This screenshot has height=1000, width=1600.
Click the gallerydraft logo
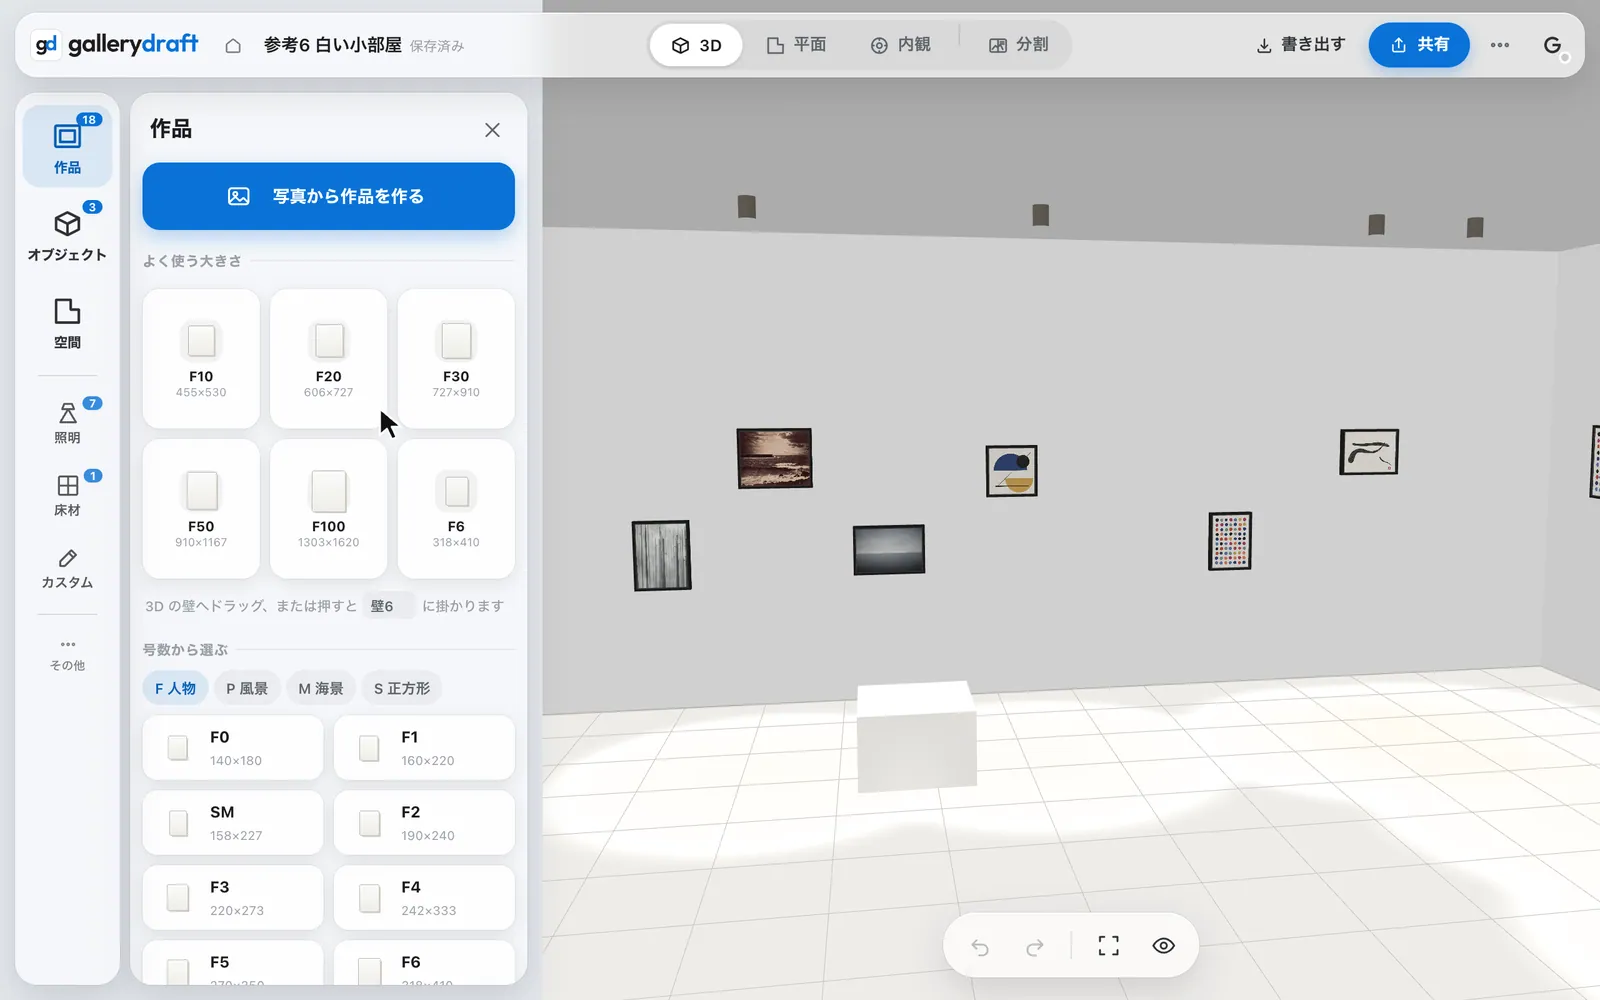[x=117, y=45]
